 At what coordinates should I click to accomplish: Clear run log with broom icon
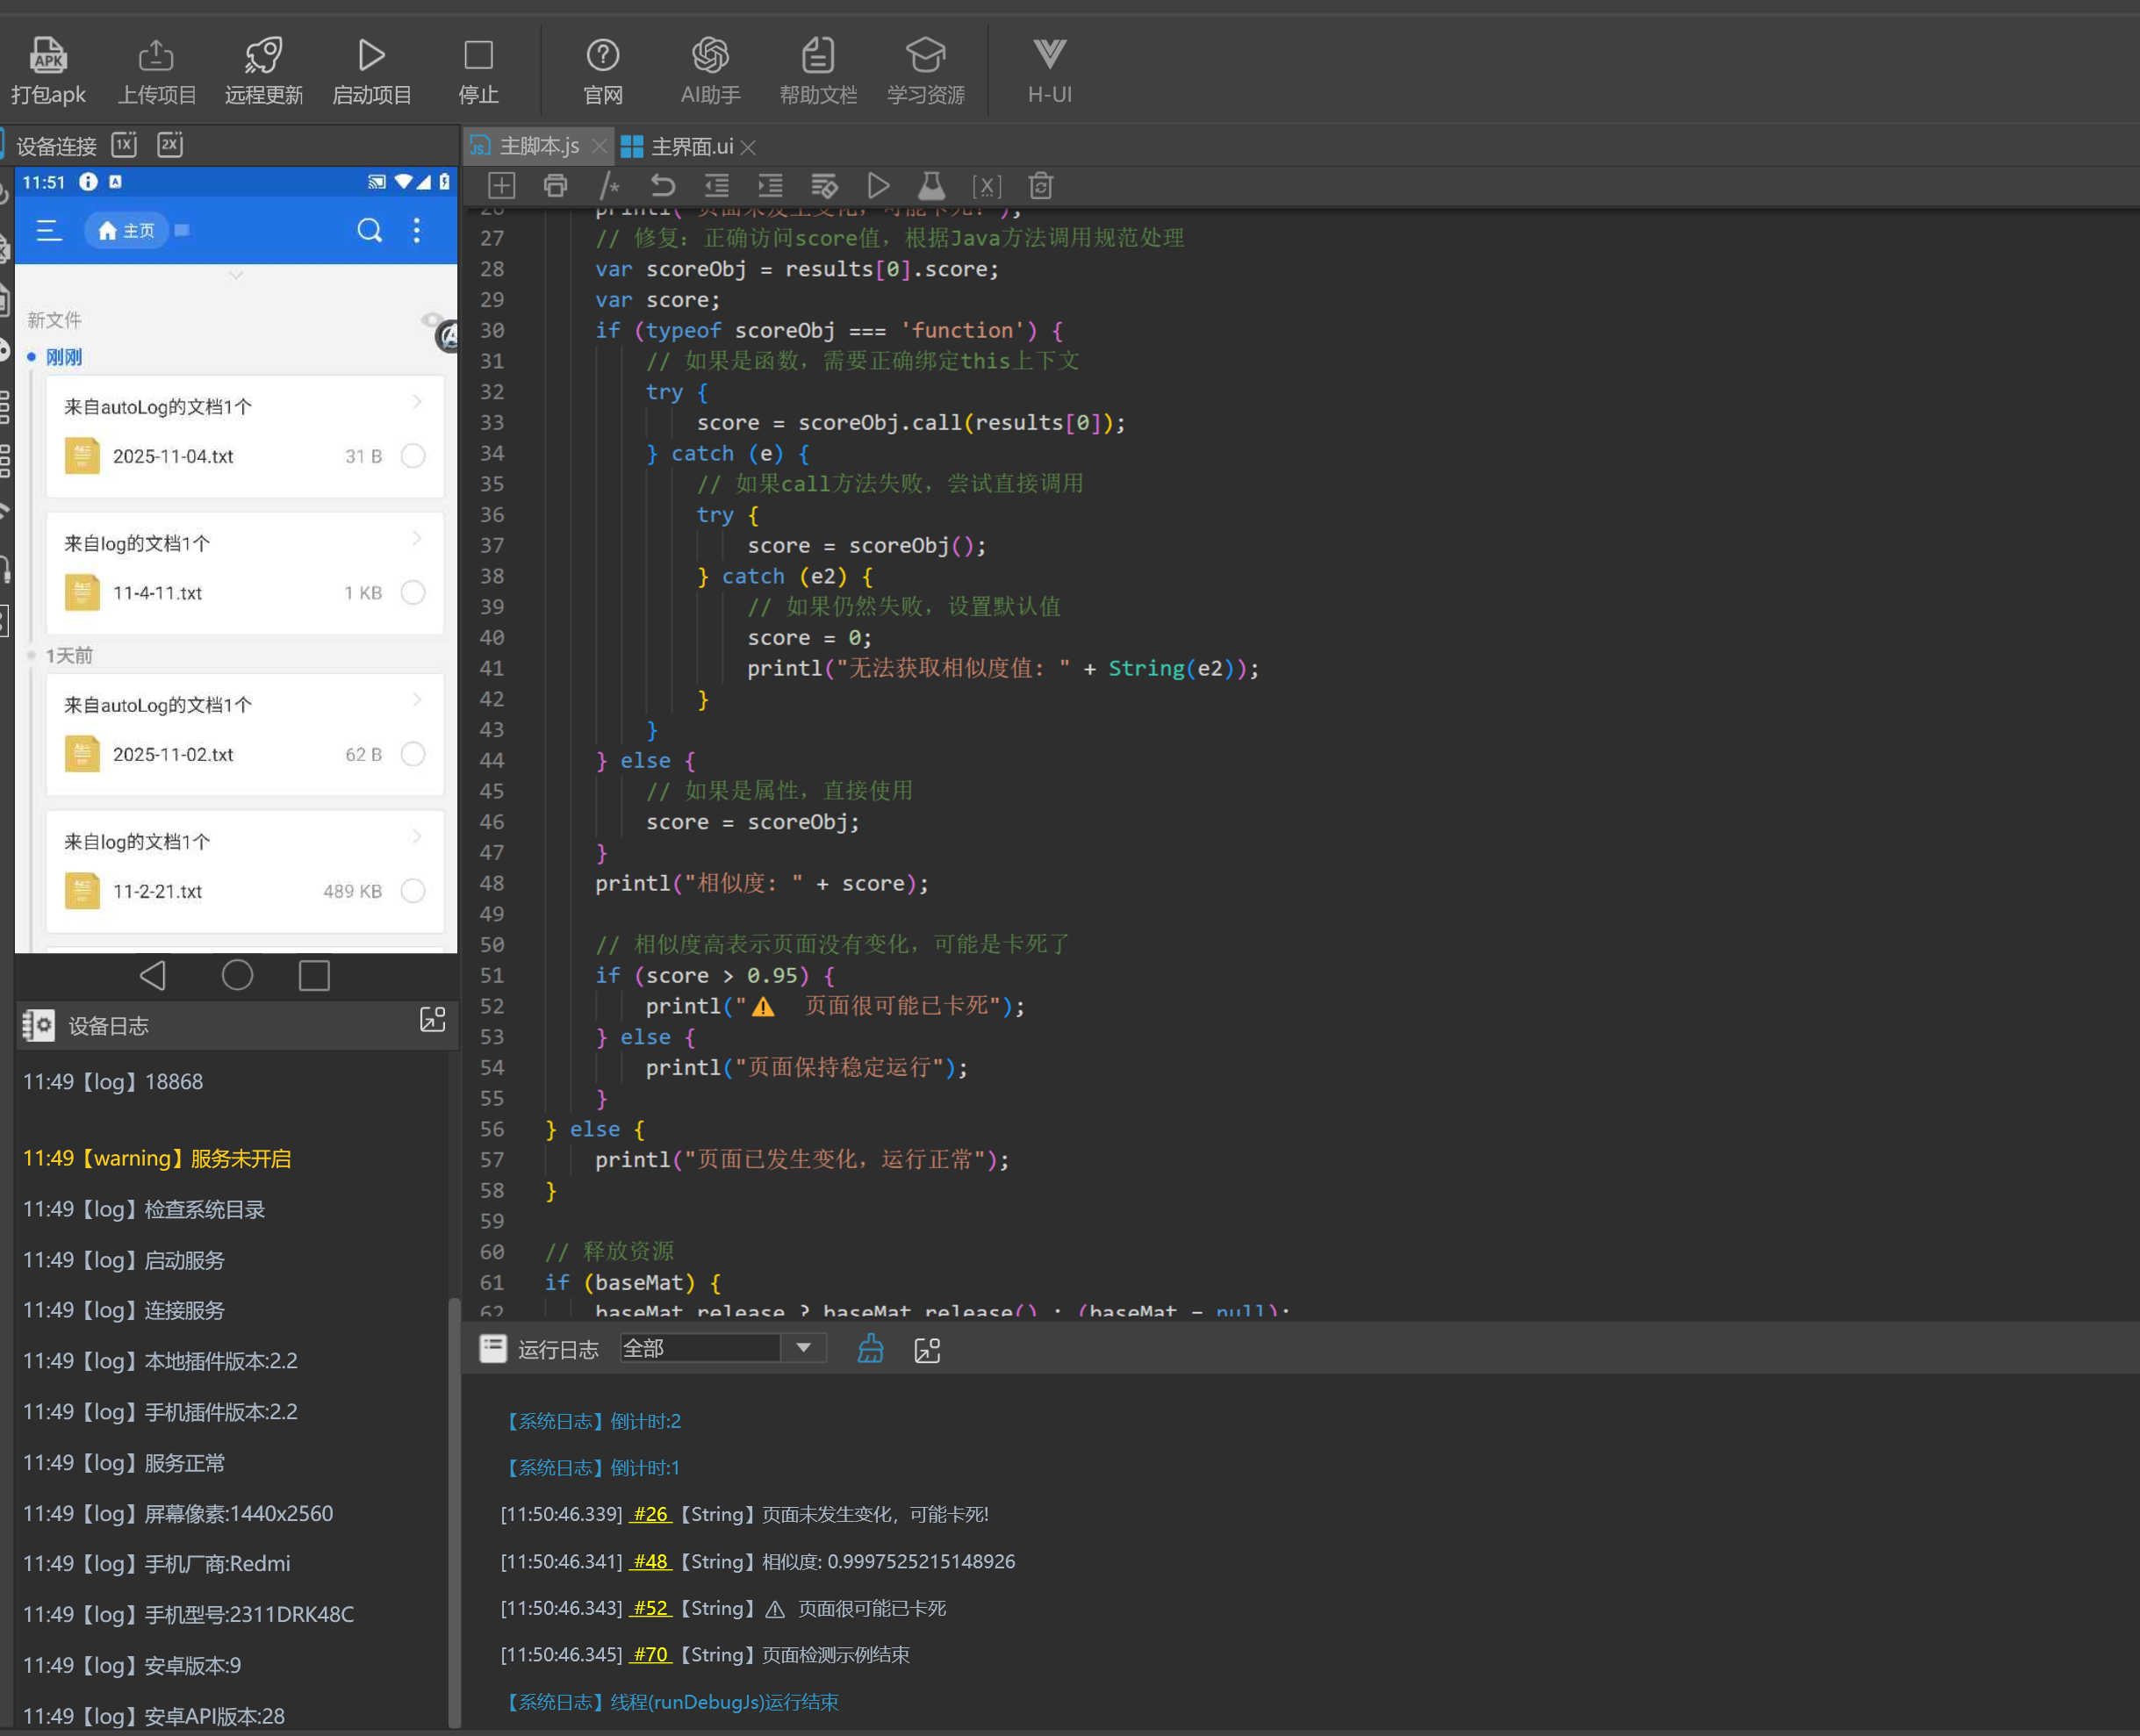coord(870,1349)
